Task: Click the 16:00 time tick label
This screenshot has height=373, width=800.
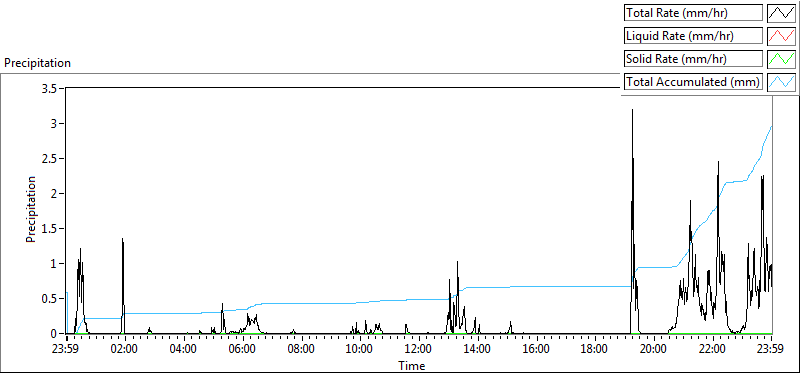Action: pos(536,350)
